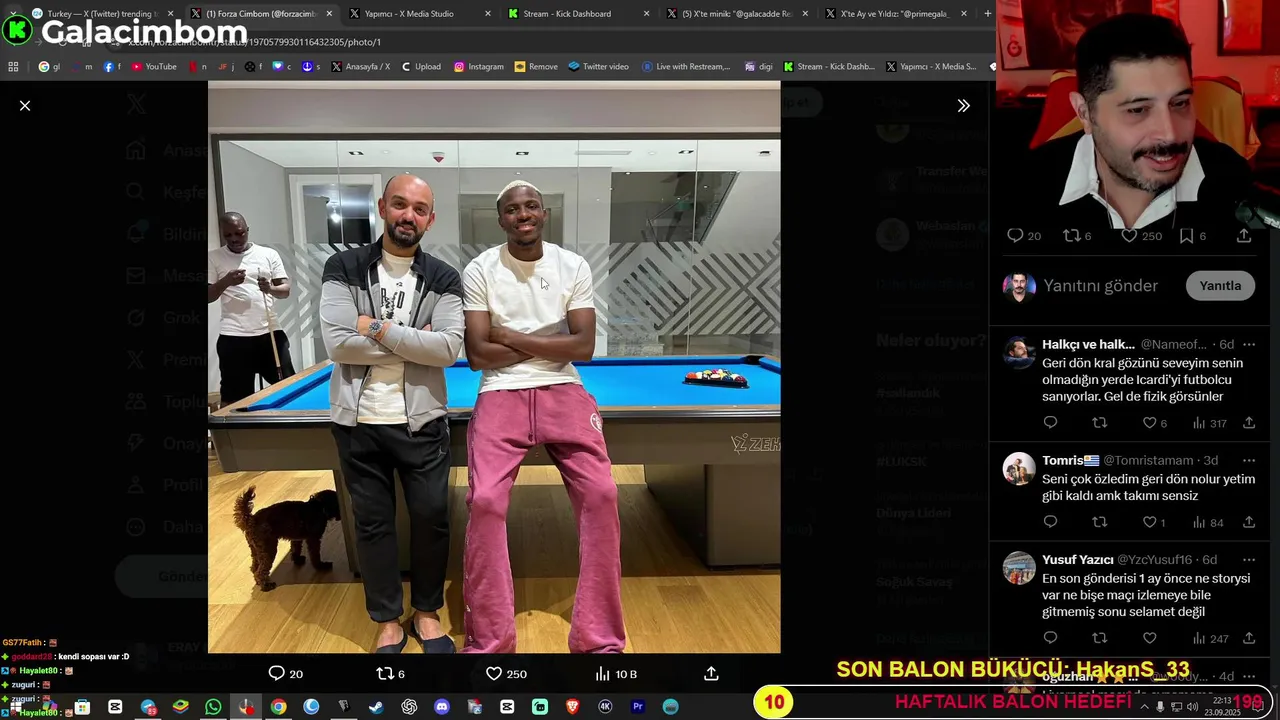The image size is (1280, 720).
Task: Open more options on the Yusuf Yazıcı reply
Action: (1249, 560)
